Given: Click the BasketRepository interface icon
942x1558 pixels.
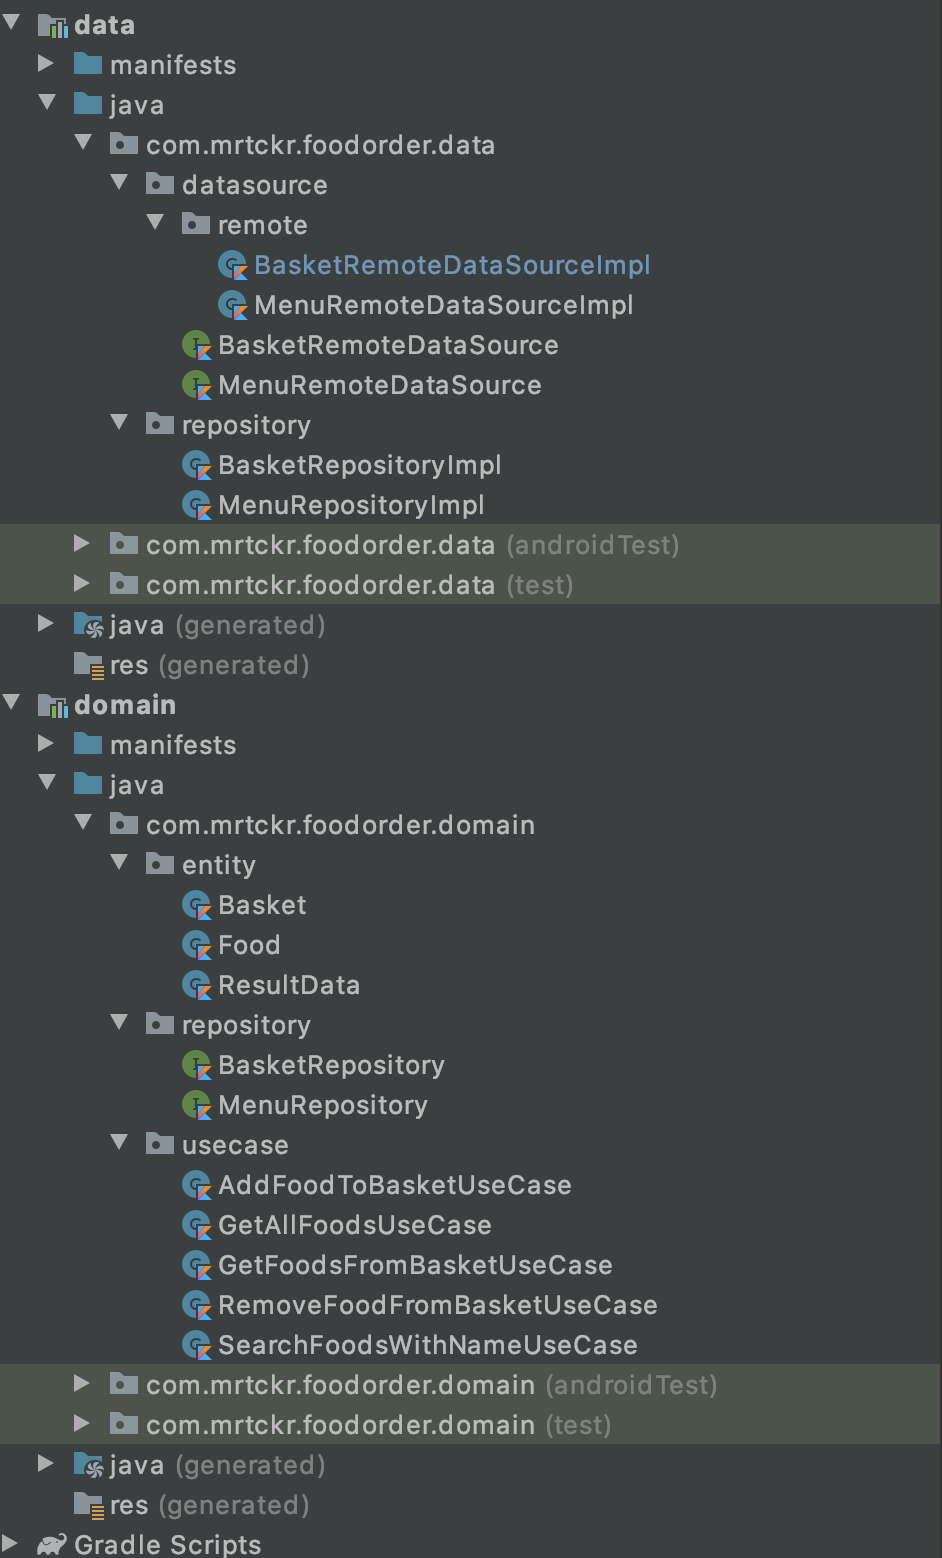Looking at the screenshot, I should click(197, 1064).
